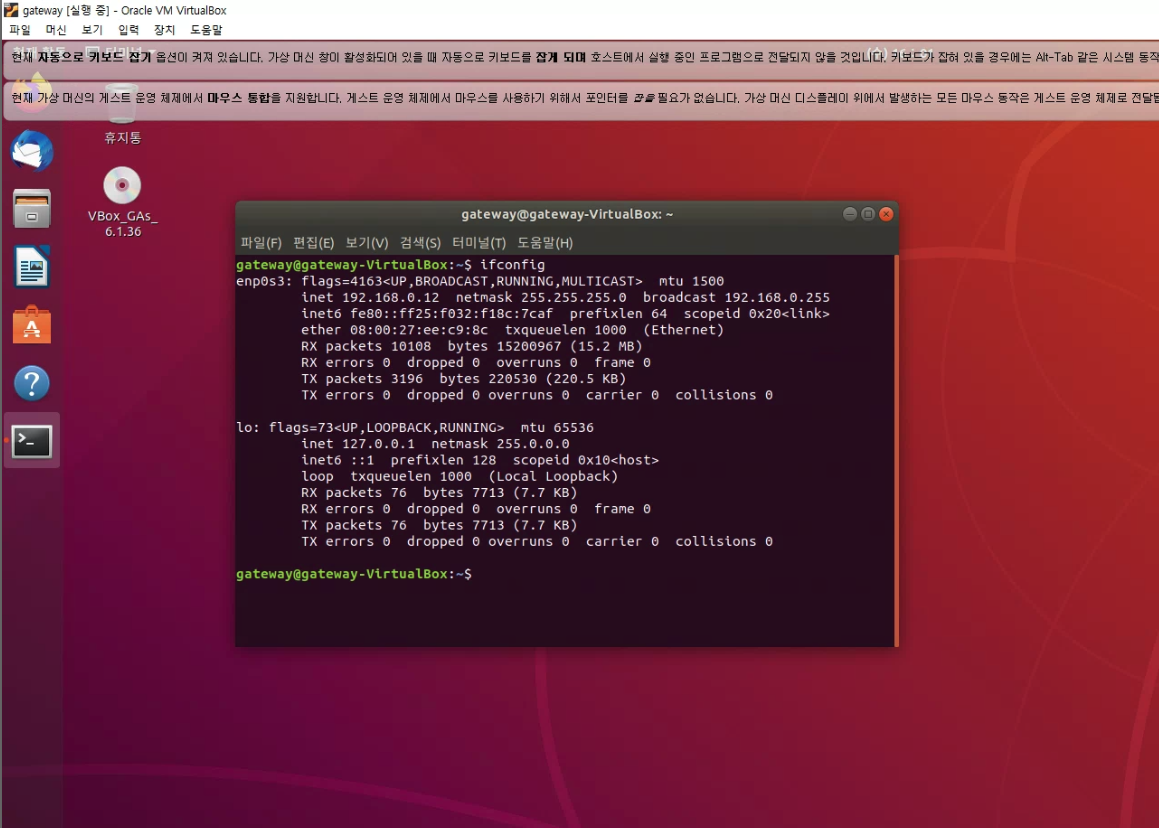This screenshot has height=828, width=1159.
Task: Click the Firefox icon in the dock
Action: click(x=32, y=94)
